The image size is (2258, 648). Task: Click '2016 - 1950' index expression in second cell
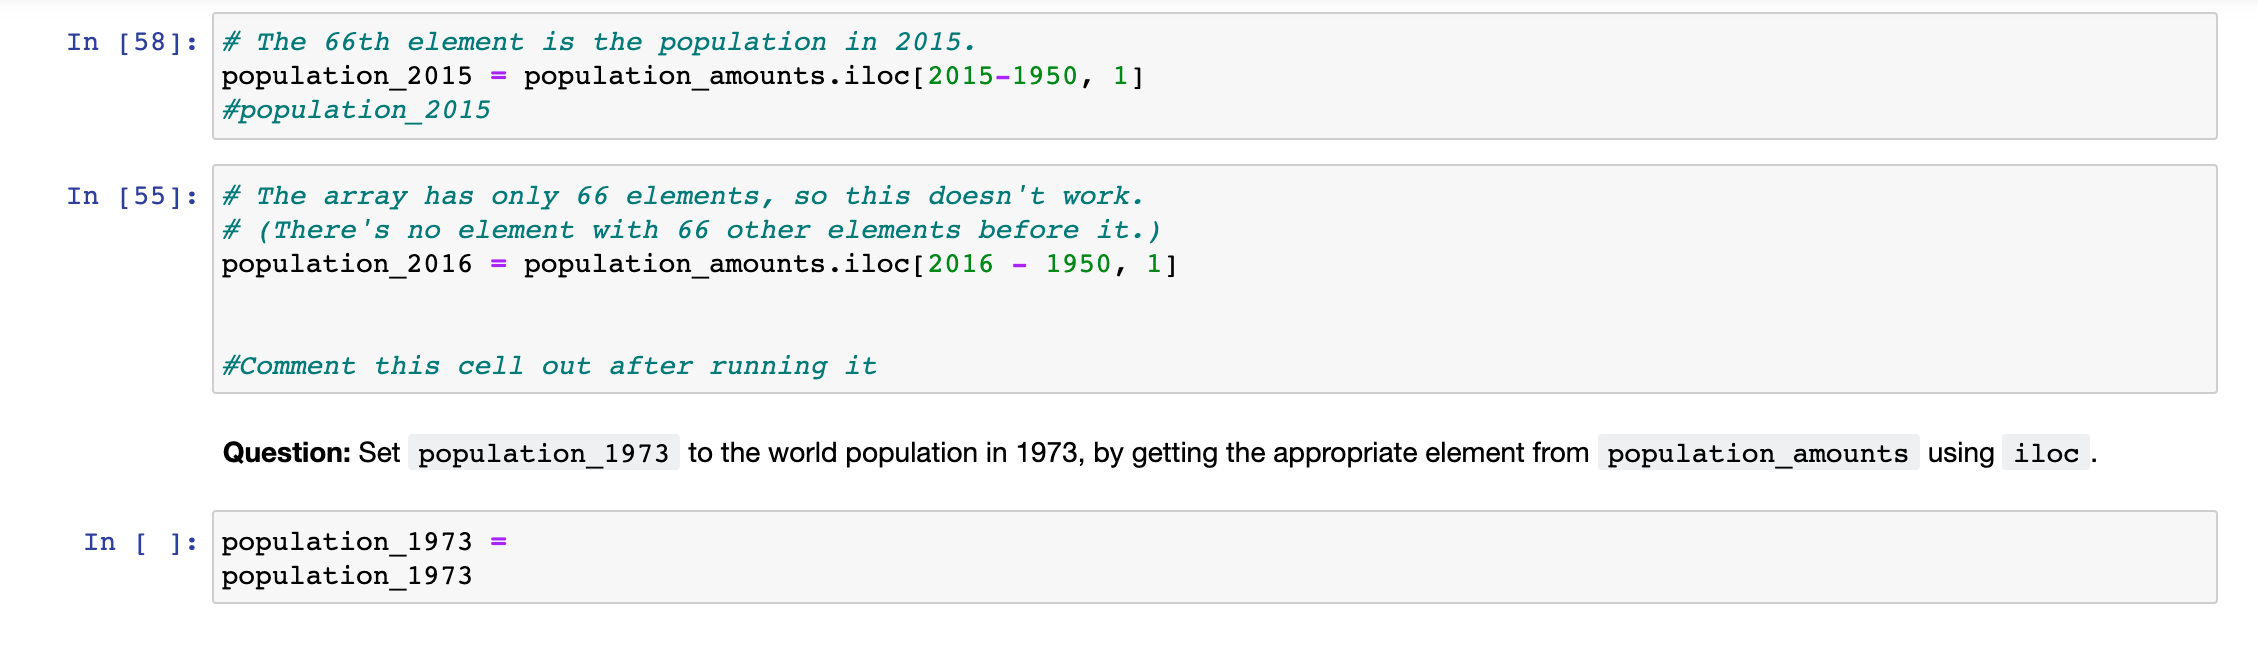click(1019, 264)
